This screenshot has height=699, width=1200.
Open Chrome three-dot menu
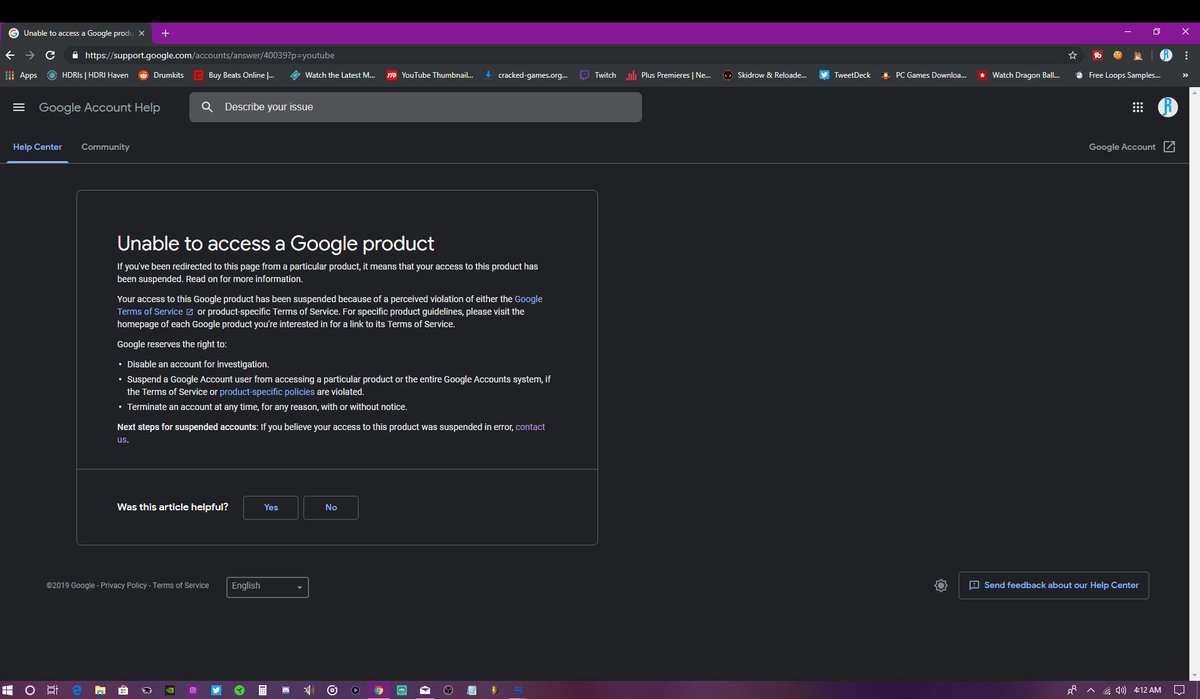[1186, 55]
